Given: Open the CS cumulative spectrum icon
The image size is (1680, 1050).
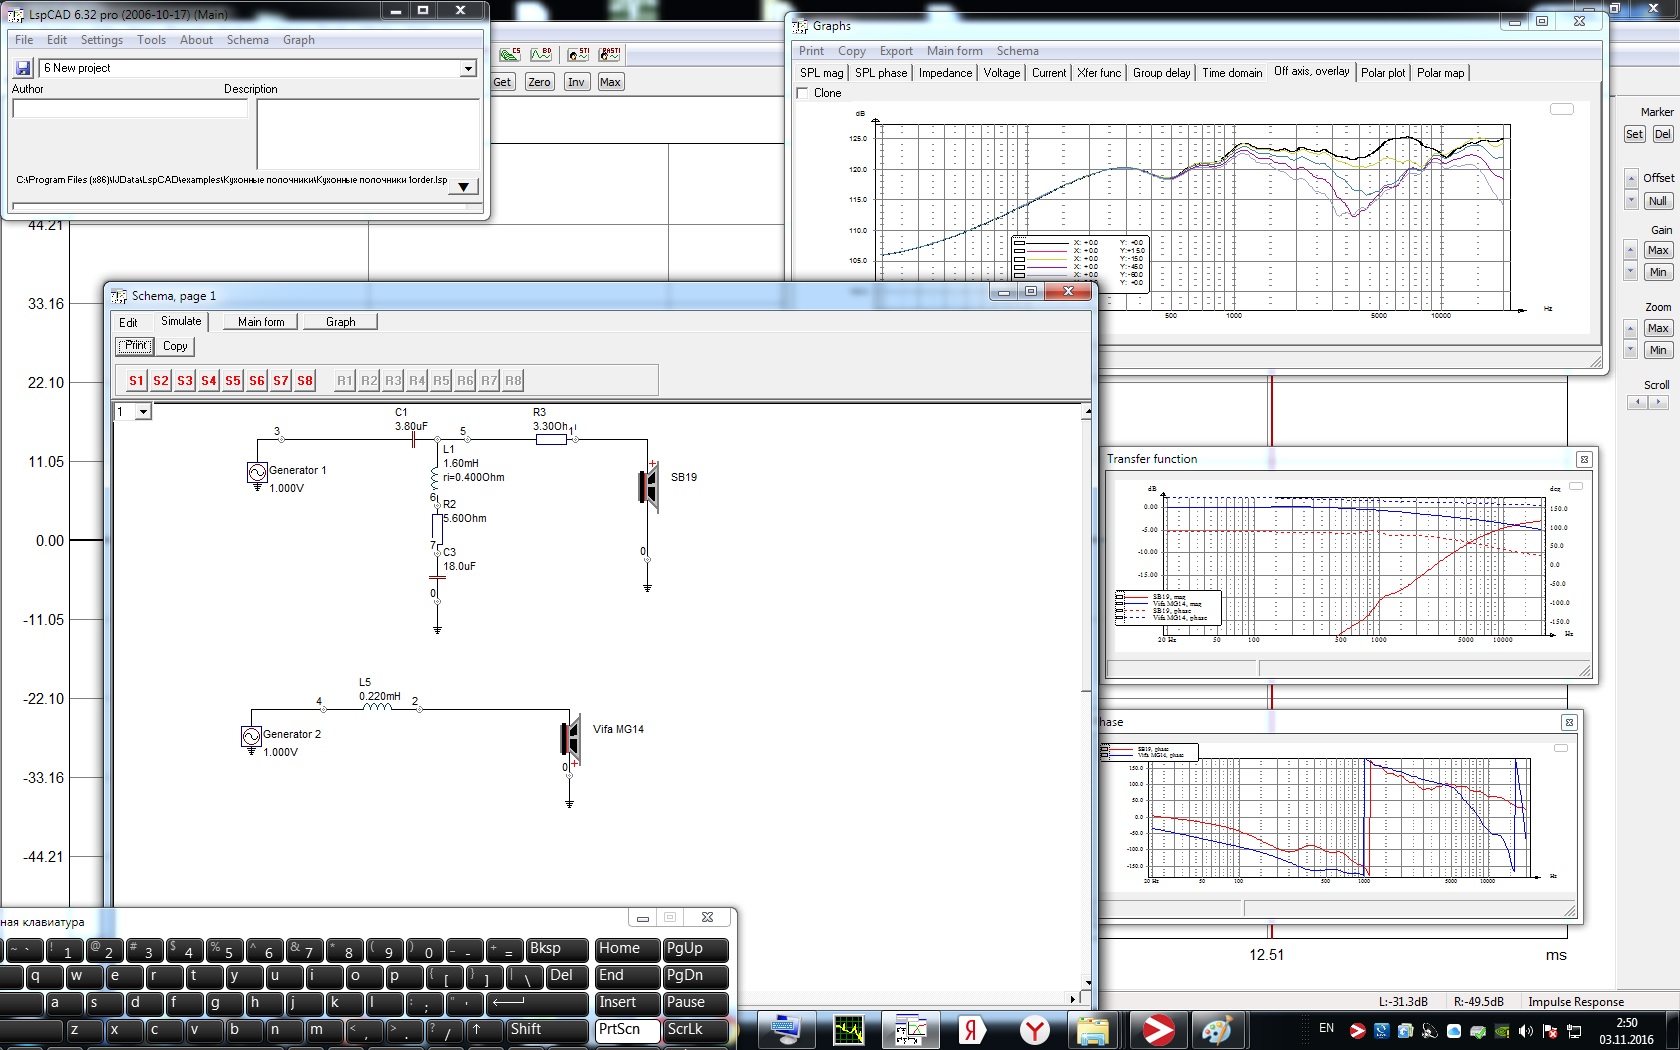Looking at the screenshot, I should [510, 54].
